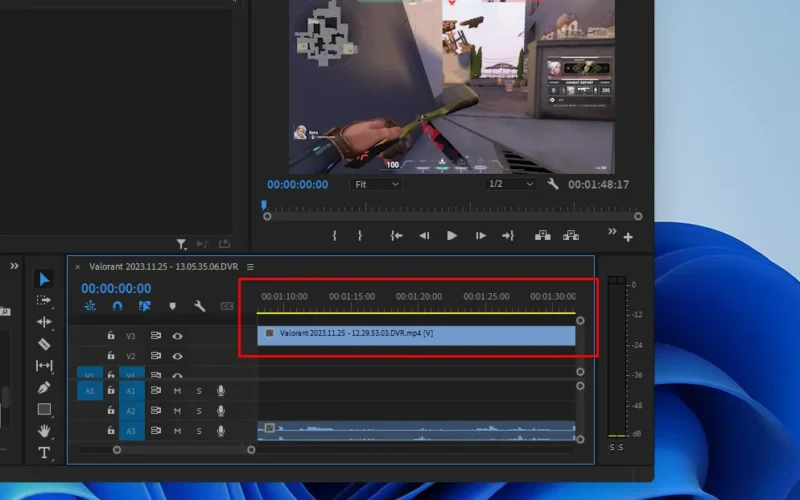Click the filter bin content icon
The image size is (800, 500).
click(x=181, y=244)
